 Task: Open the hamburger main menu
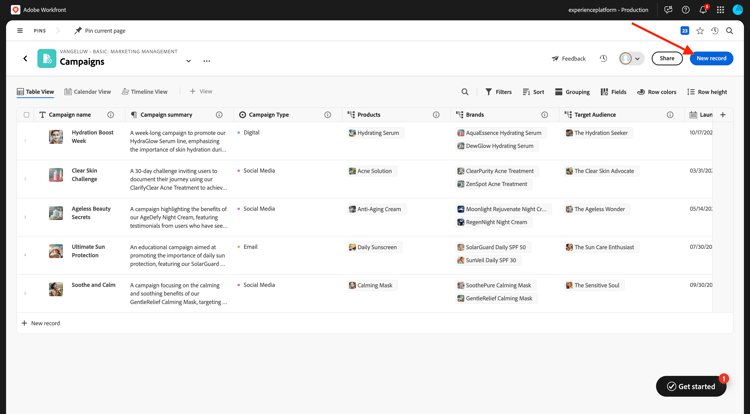(x=20, y=31)
